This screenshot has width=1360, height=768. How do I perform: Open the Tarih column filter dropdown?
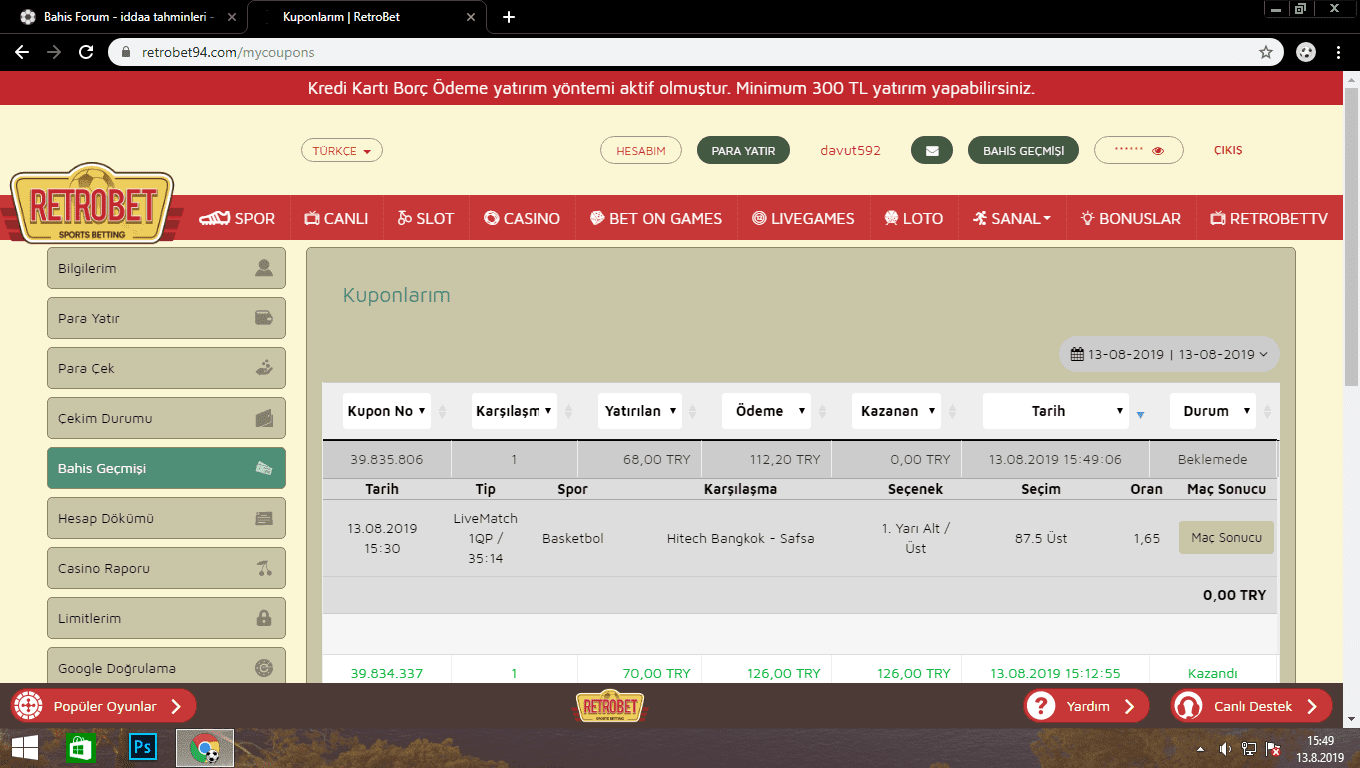pyautogui.click(x=1056, y=411)
